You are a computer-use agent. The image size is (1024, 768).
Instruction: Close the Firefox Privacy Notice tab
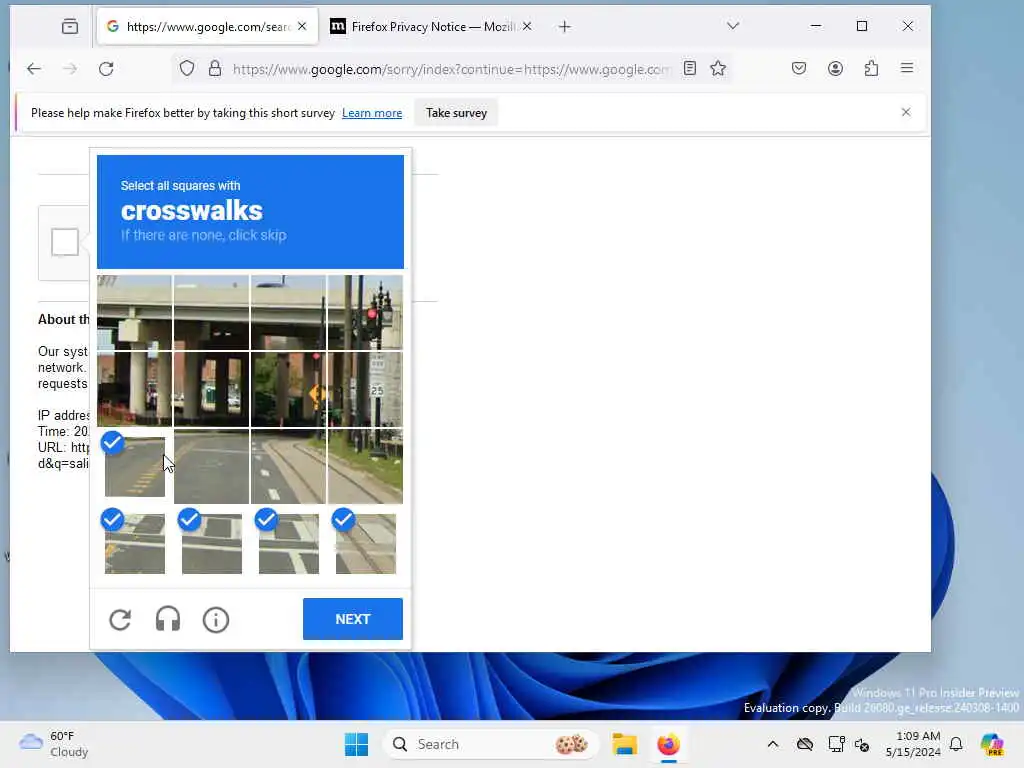coord(527,26)
